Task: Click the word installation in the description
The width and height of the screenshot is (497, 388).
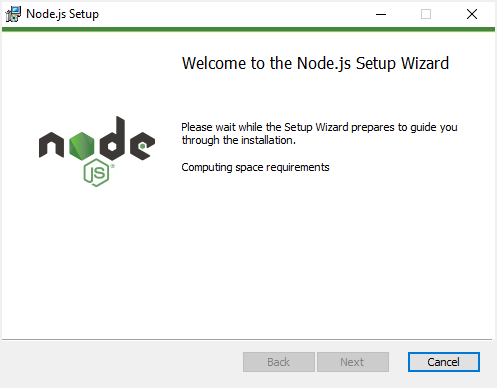Action: coord(268,140)
